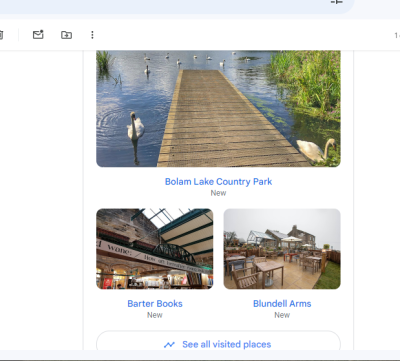The height and width of the screenshot is (361, 400).
Task: Mark the email as unread
Action: (x=38, y=35)
